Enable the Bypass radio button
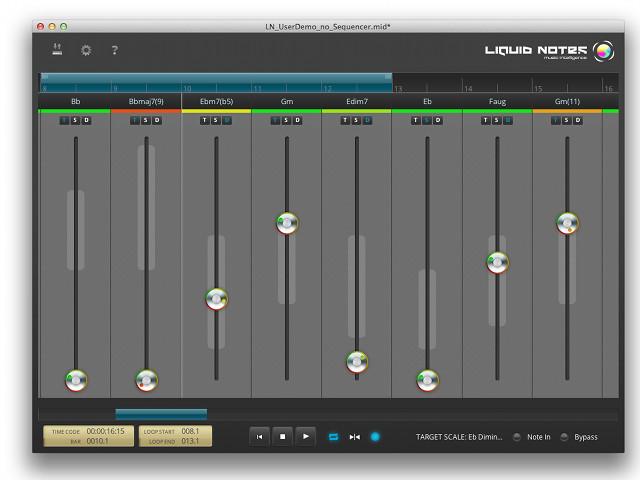 [565, 437]
